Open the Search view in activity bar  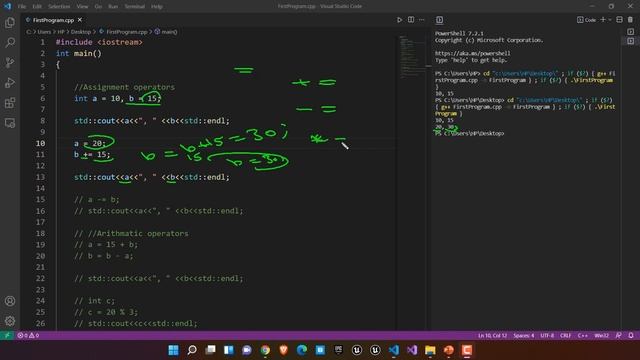(x=10, y=42)
